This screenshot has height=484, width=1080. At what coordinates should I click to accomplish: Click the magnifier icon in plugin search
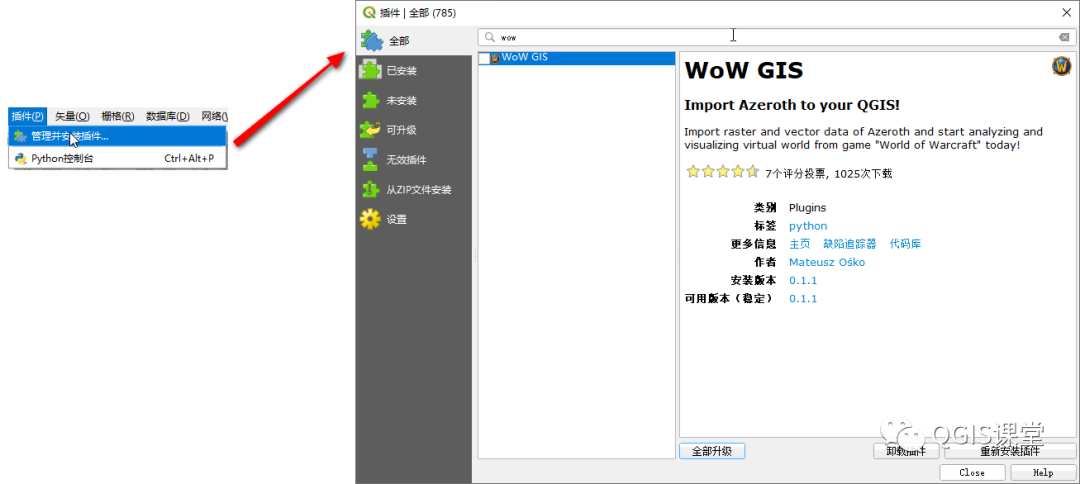490,37
